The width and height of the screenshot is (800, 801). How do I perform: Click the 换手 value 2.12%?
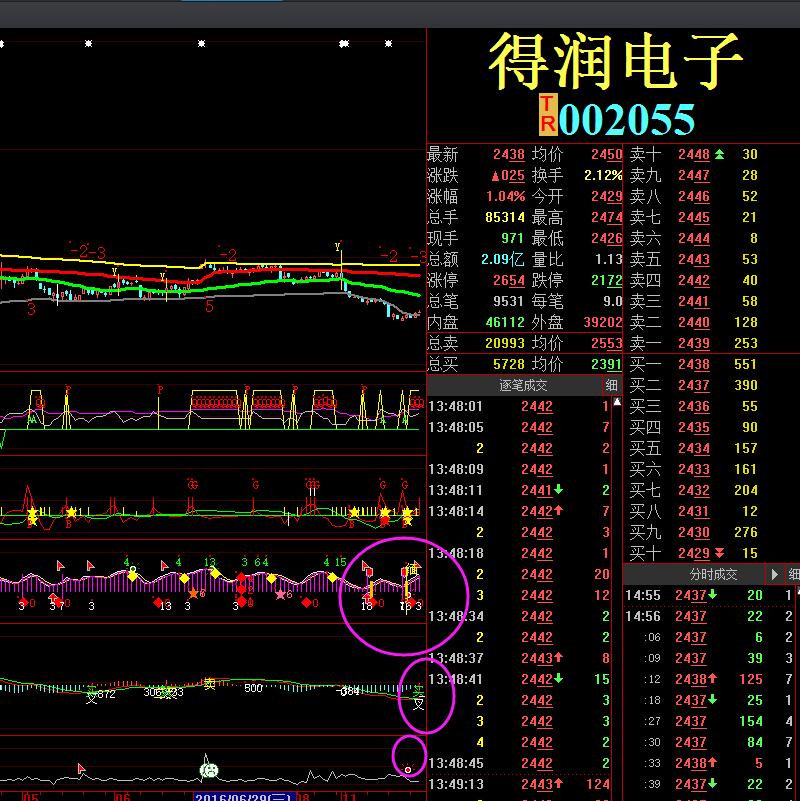coord(603,175)
